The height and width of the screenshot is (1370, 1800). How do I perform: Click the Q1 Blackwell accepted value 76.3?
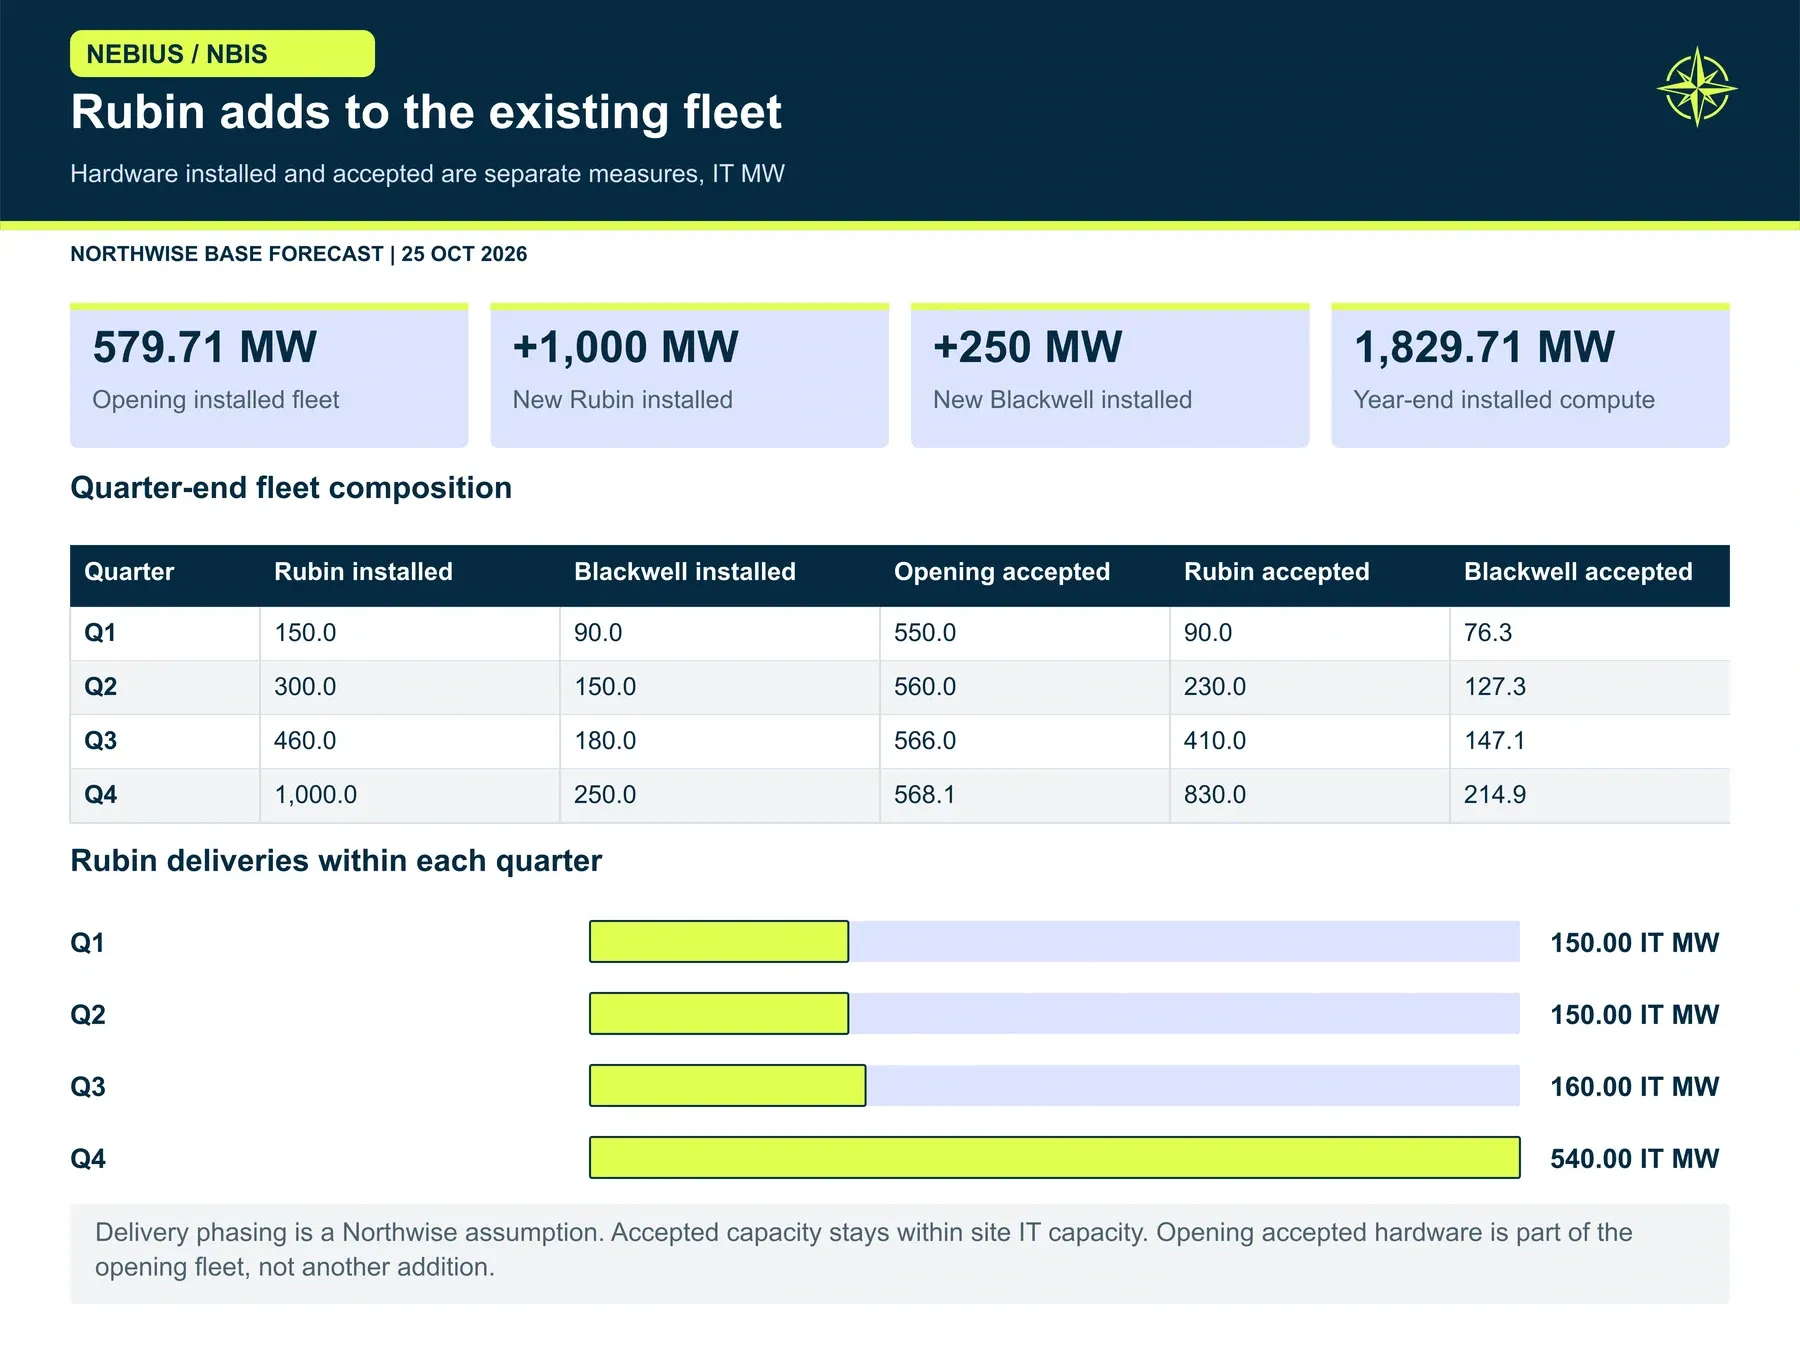click(1488, 633)
